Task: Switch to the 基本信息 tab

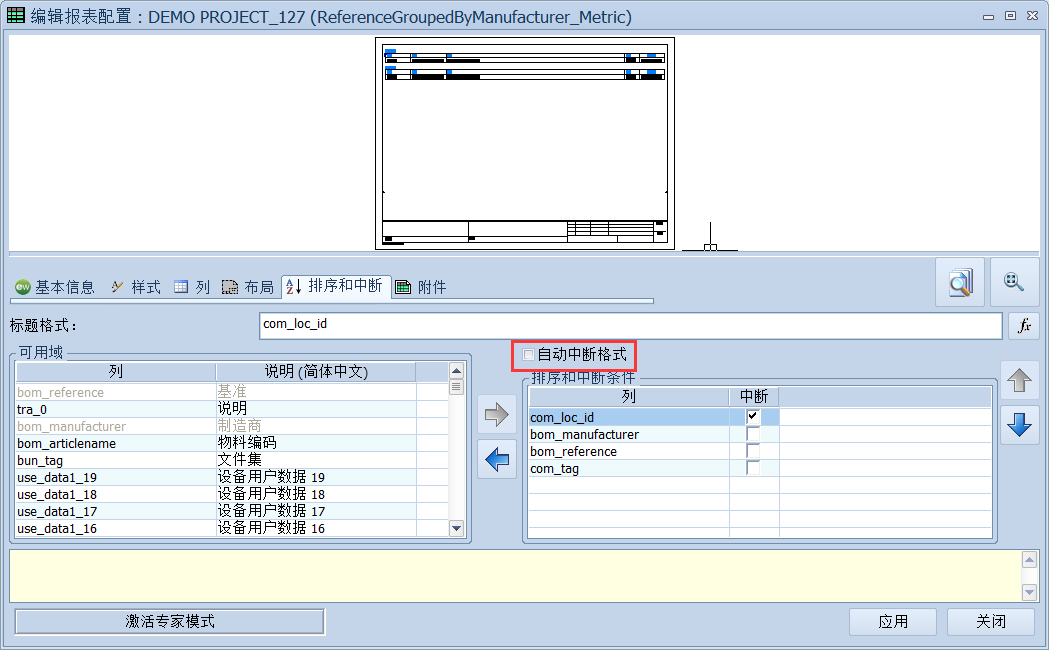Action: (55, 287)
